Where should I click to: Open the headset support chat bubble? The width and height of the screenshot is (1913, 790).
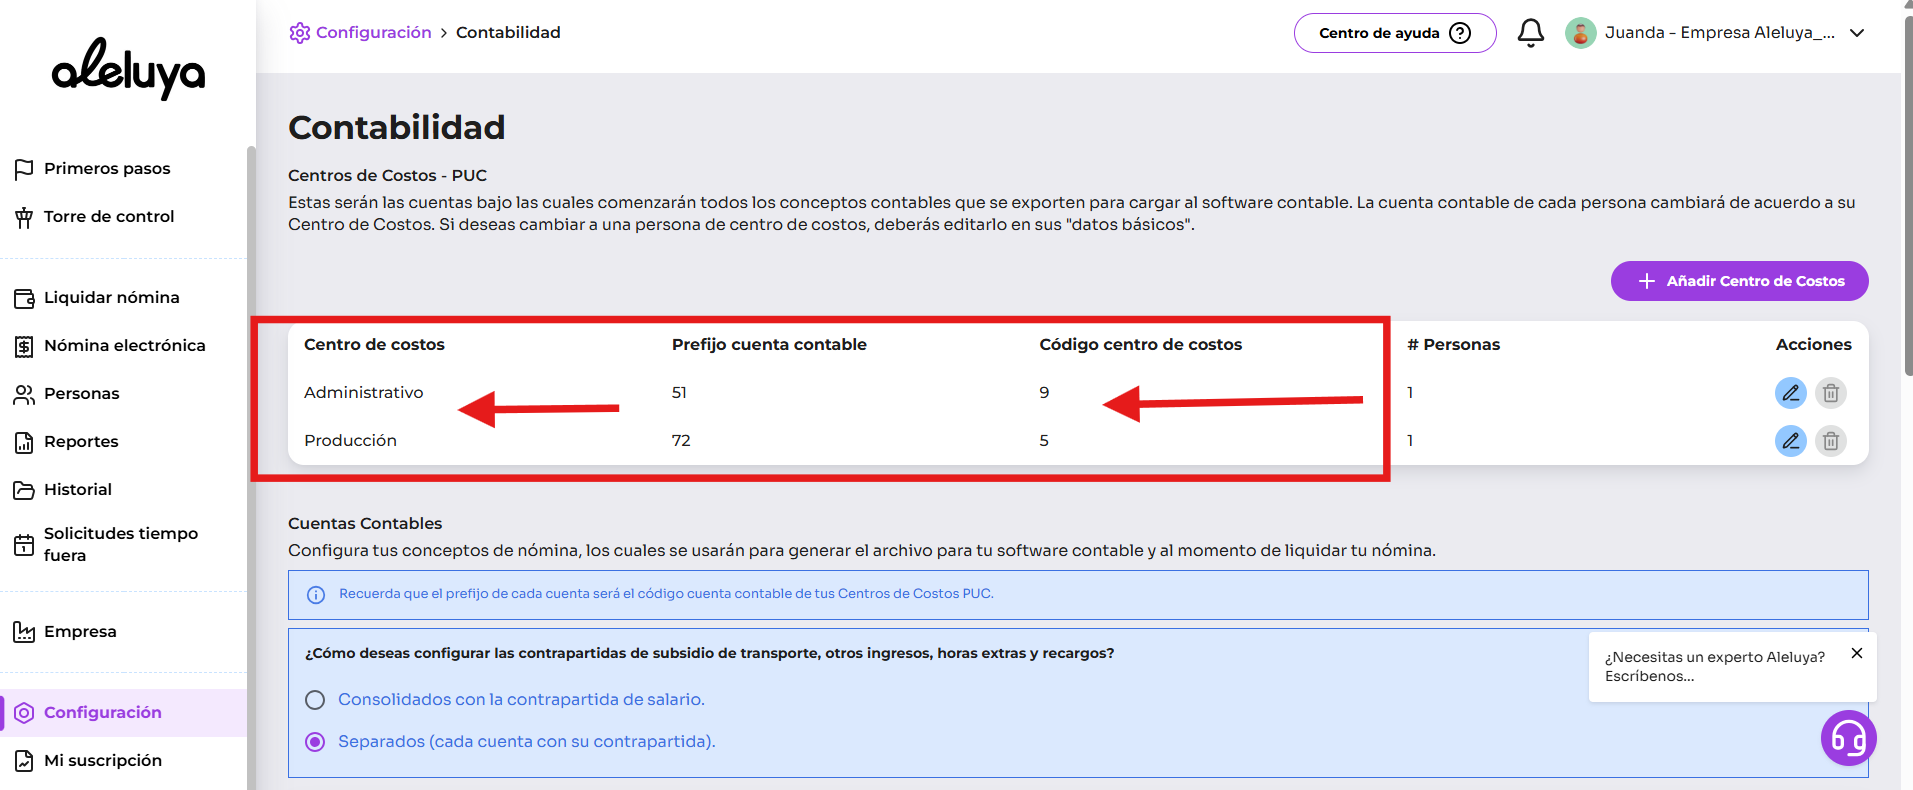1848,738
